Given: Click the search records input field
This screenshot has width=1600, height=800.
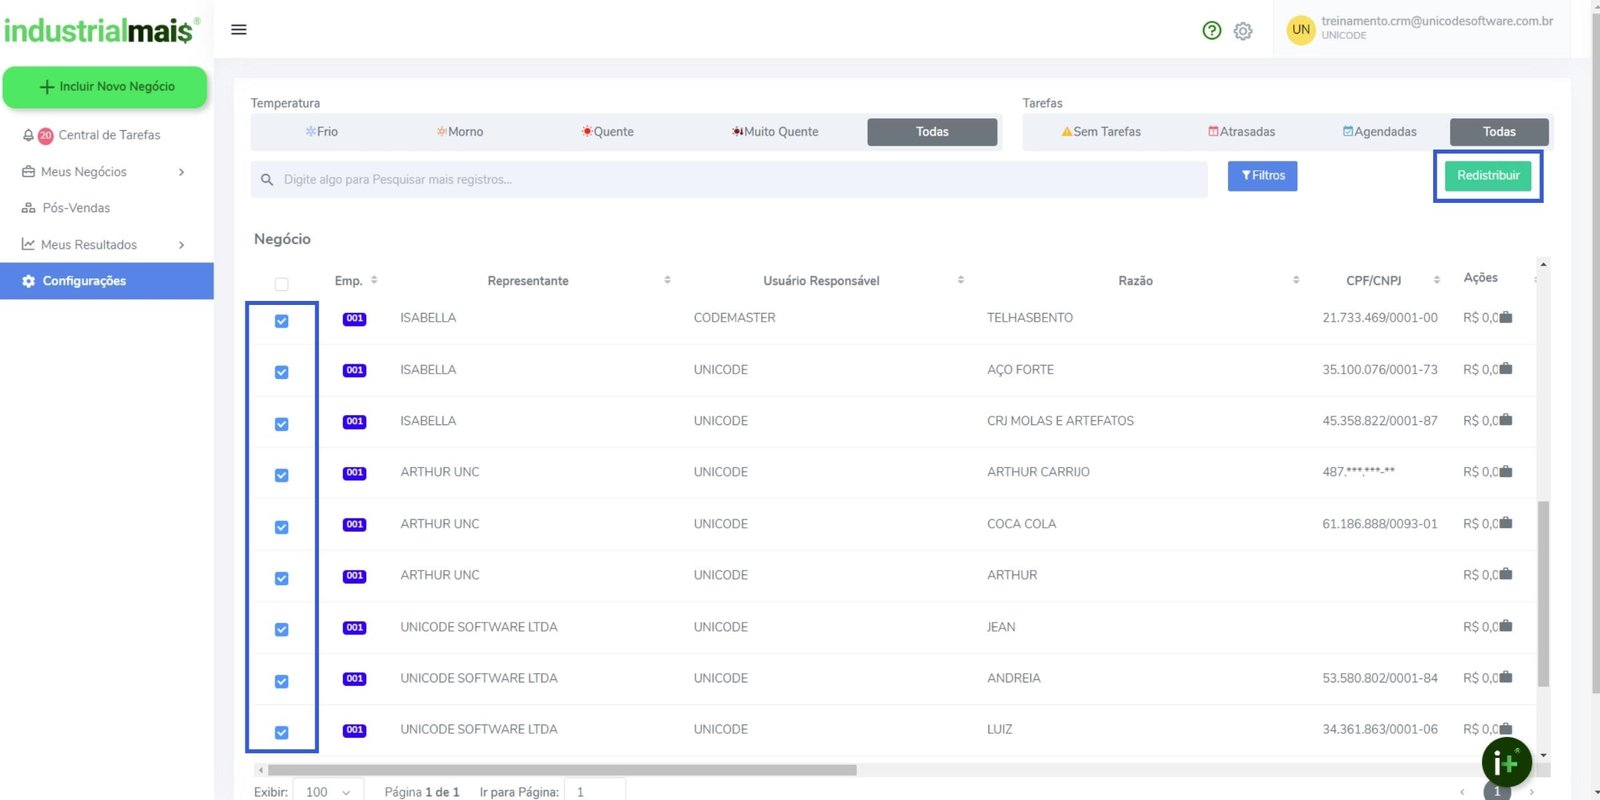Looking at the screenshot, I should click(730, 180).
